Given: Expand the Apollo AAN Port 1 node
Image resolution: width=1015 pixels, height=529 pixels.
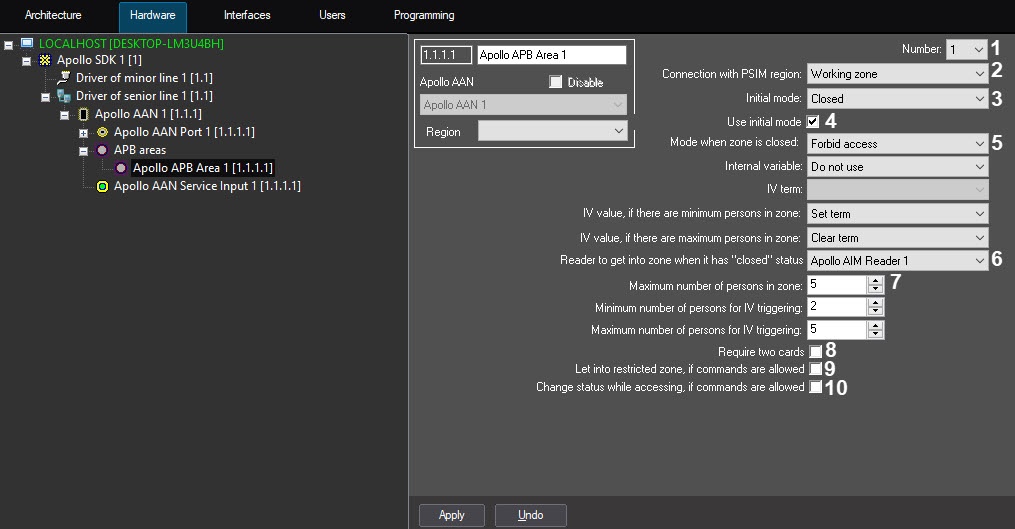Looking at the screenshot, I should pyautogui.click(x=83, y=133).
